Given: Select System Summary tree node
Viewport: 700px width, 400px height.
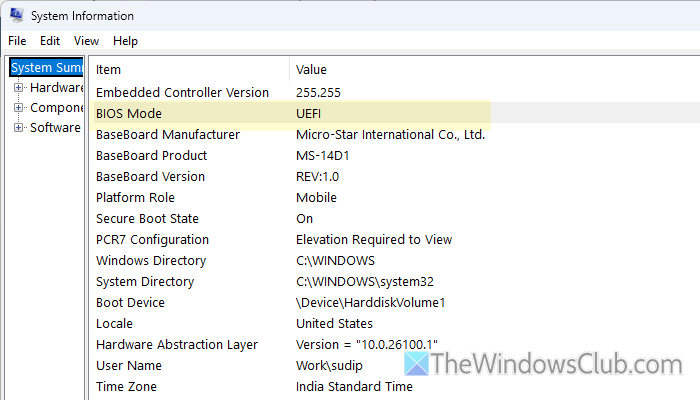Looking at the screenshot, I should [46, 67].
